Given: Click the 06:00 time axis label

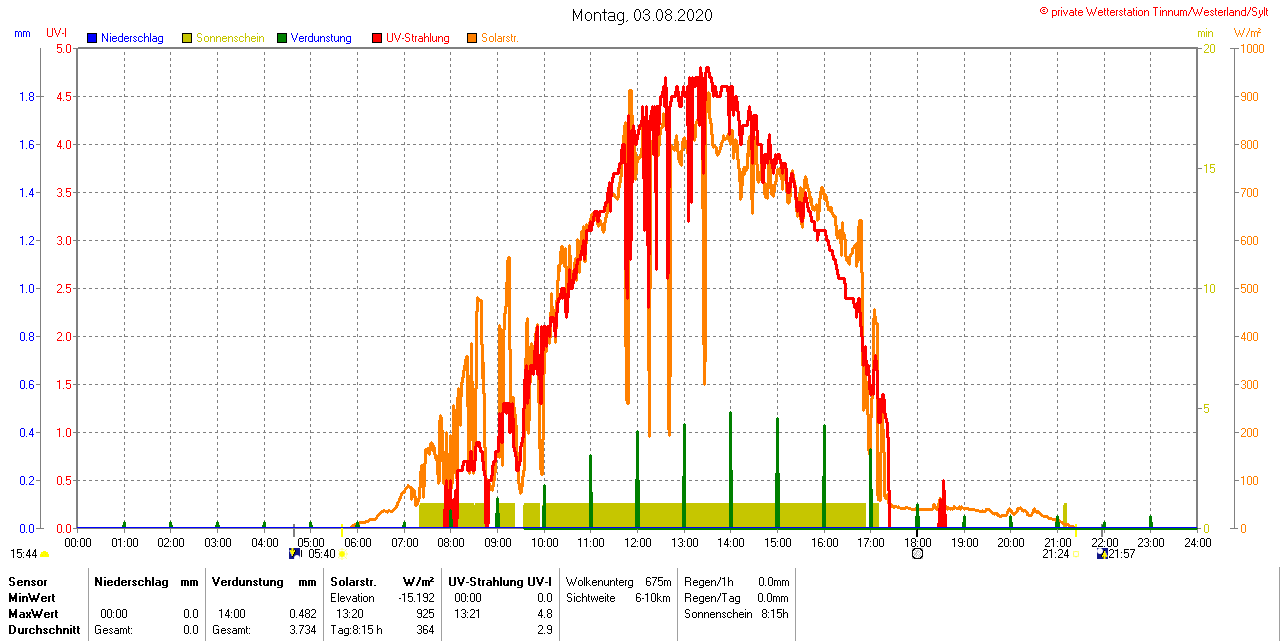Looking at the screenshot, I should (x=357, y=542).
